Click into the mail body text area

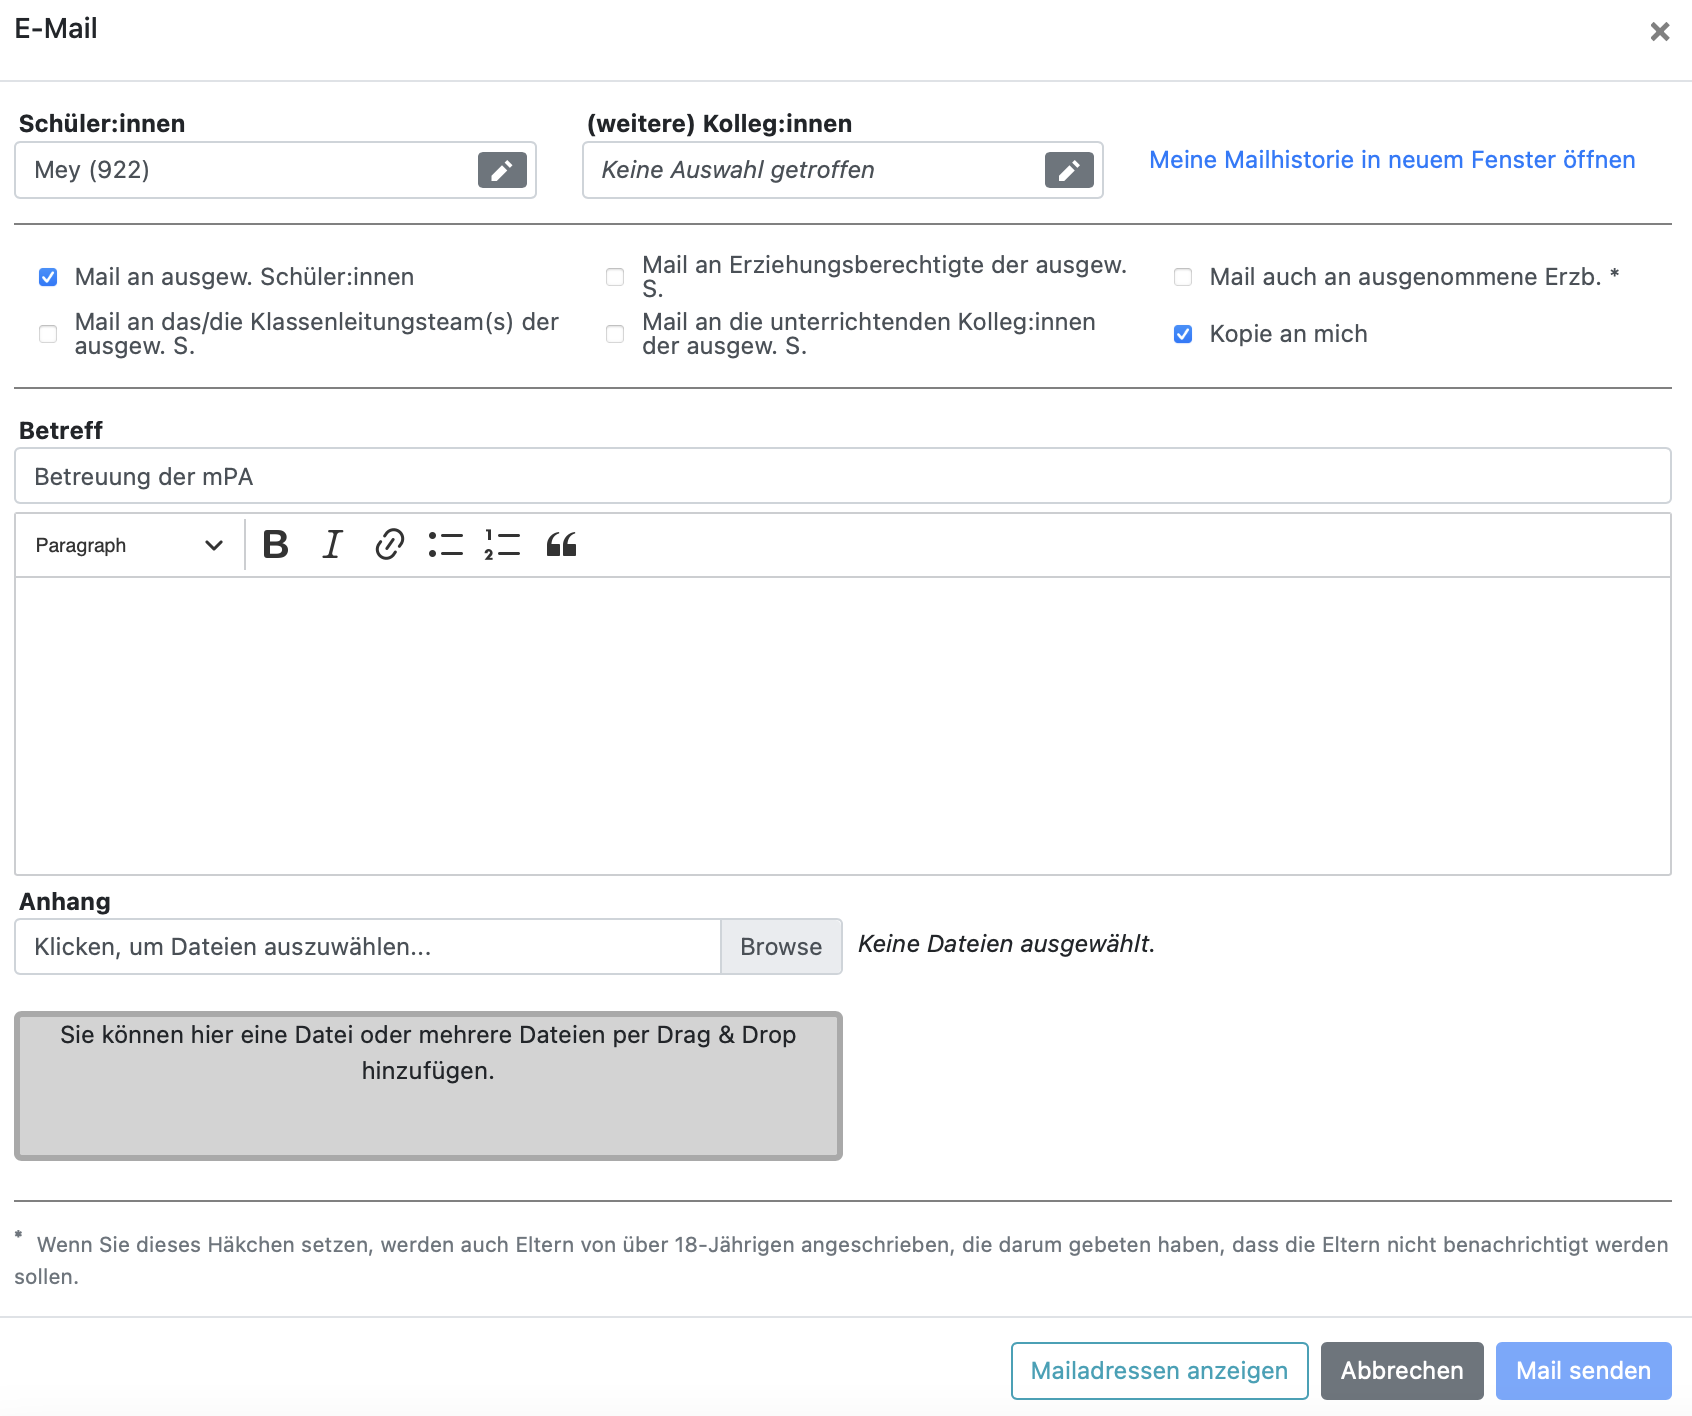point(843,726)
